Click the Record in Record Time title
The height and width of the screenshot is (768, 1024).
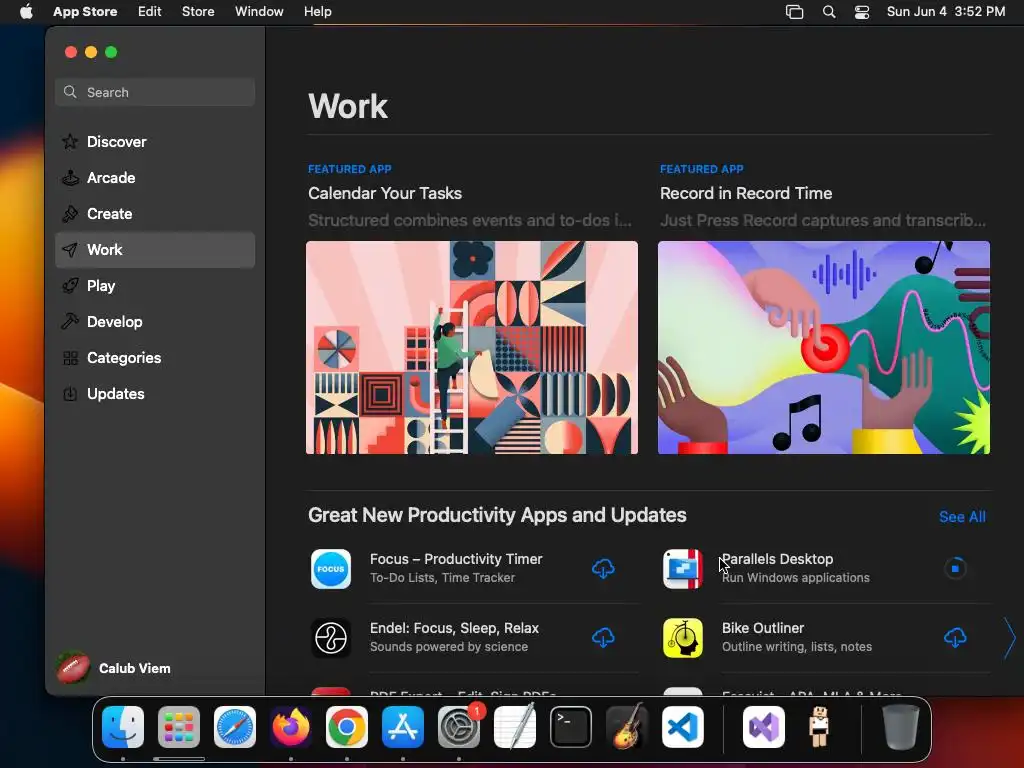[746, 193]
